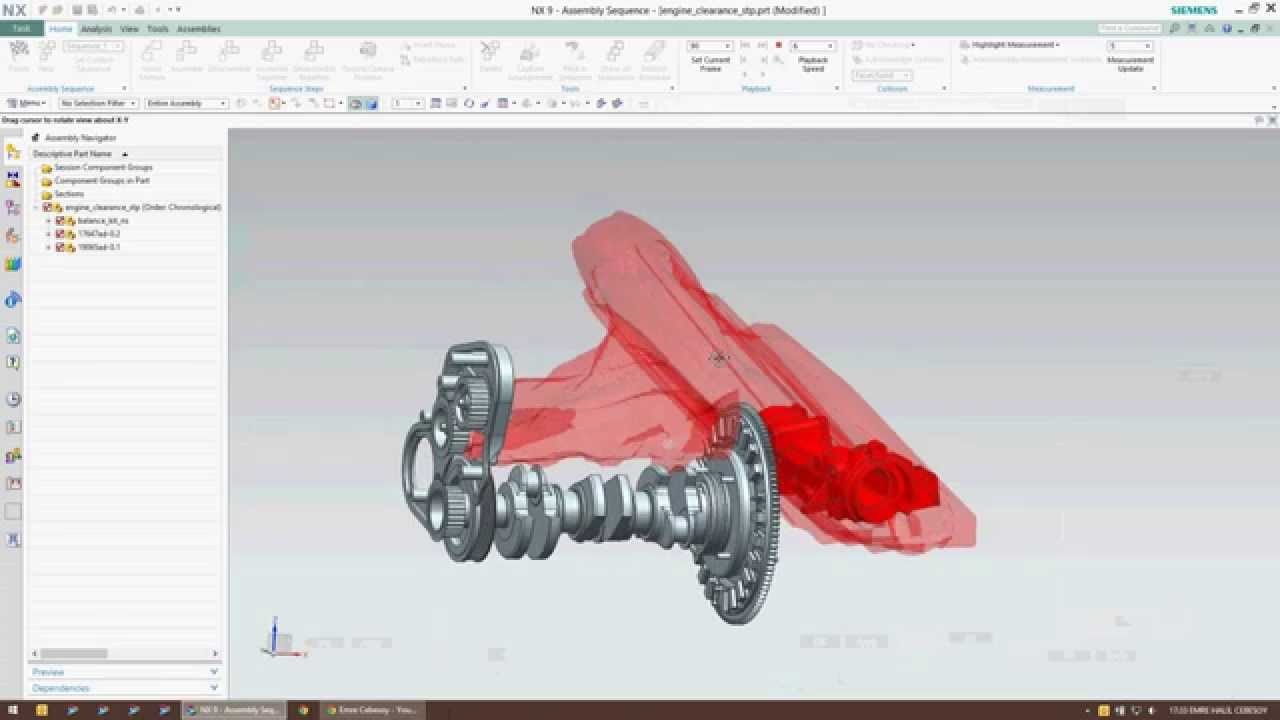Screen dimensions: 1280x720
Task: Click the Save icon in quick access toolbar
Action: (78, 10)
